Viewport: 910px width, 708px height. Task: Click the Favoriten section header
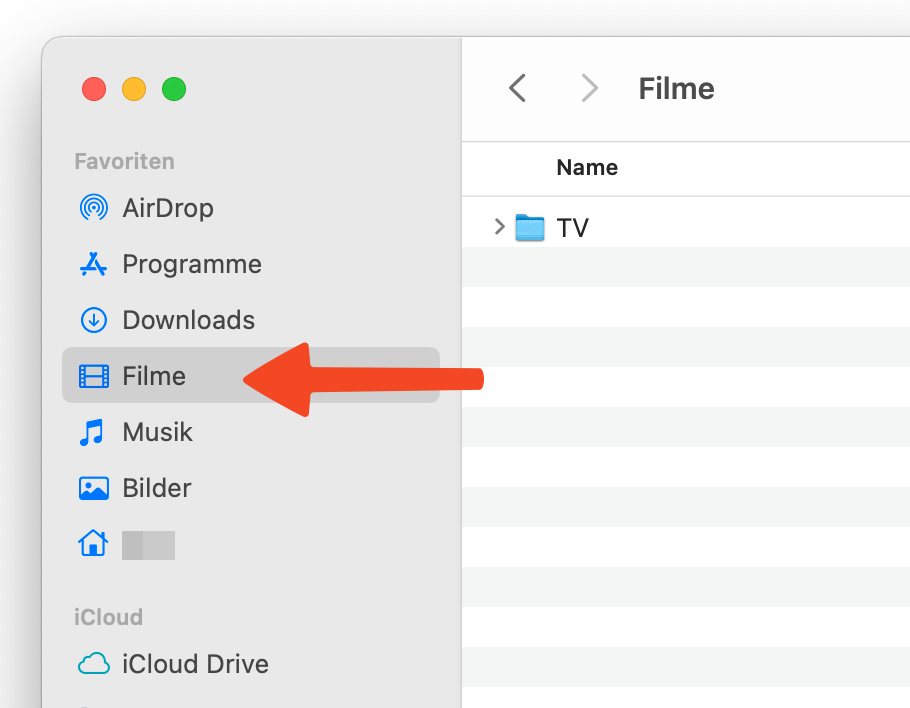pos(124,161)
